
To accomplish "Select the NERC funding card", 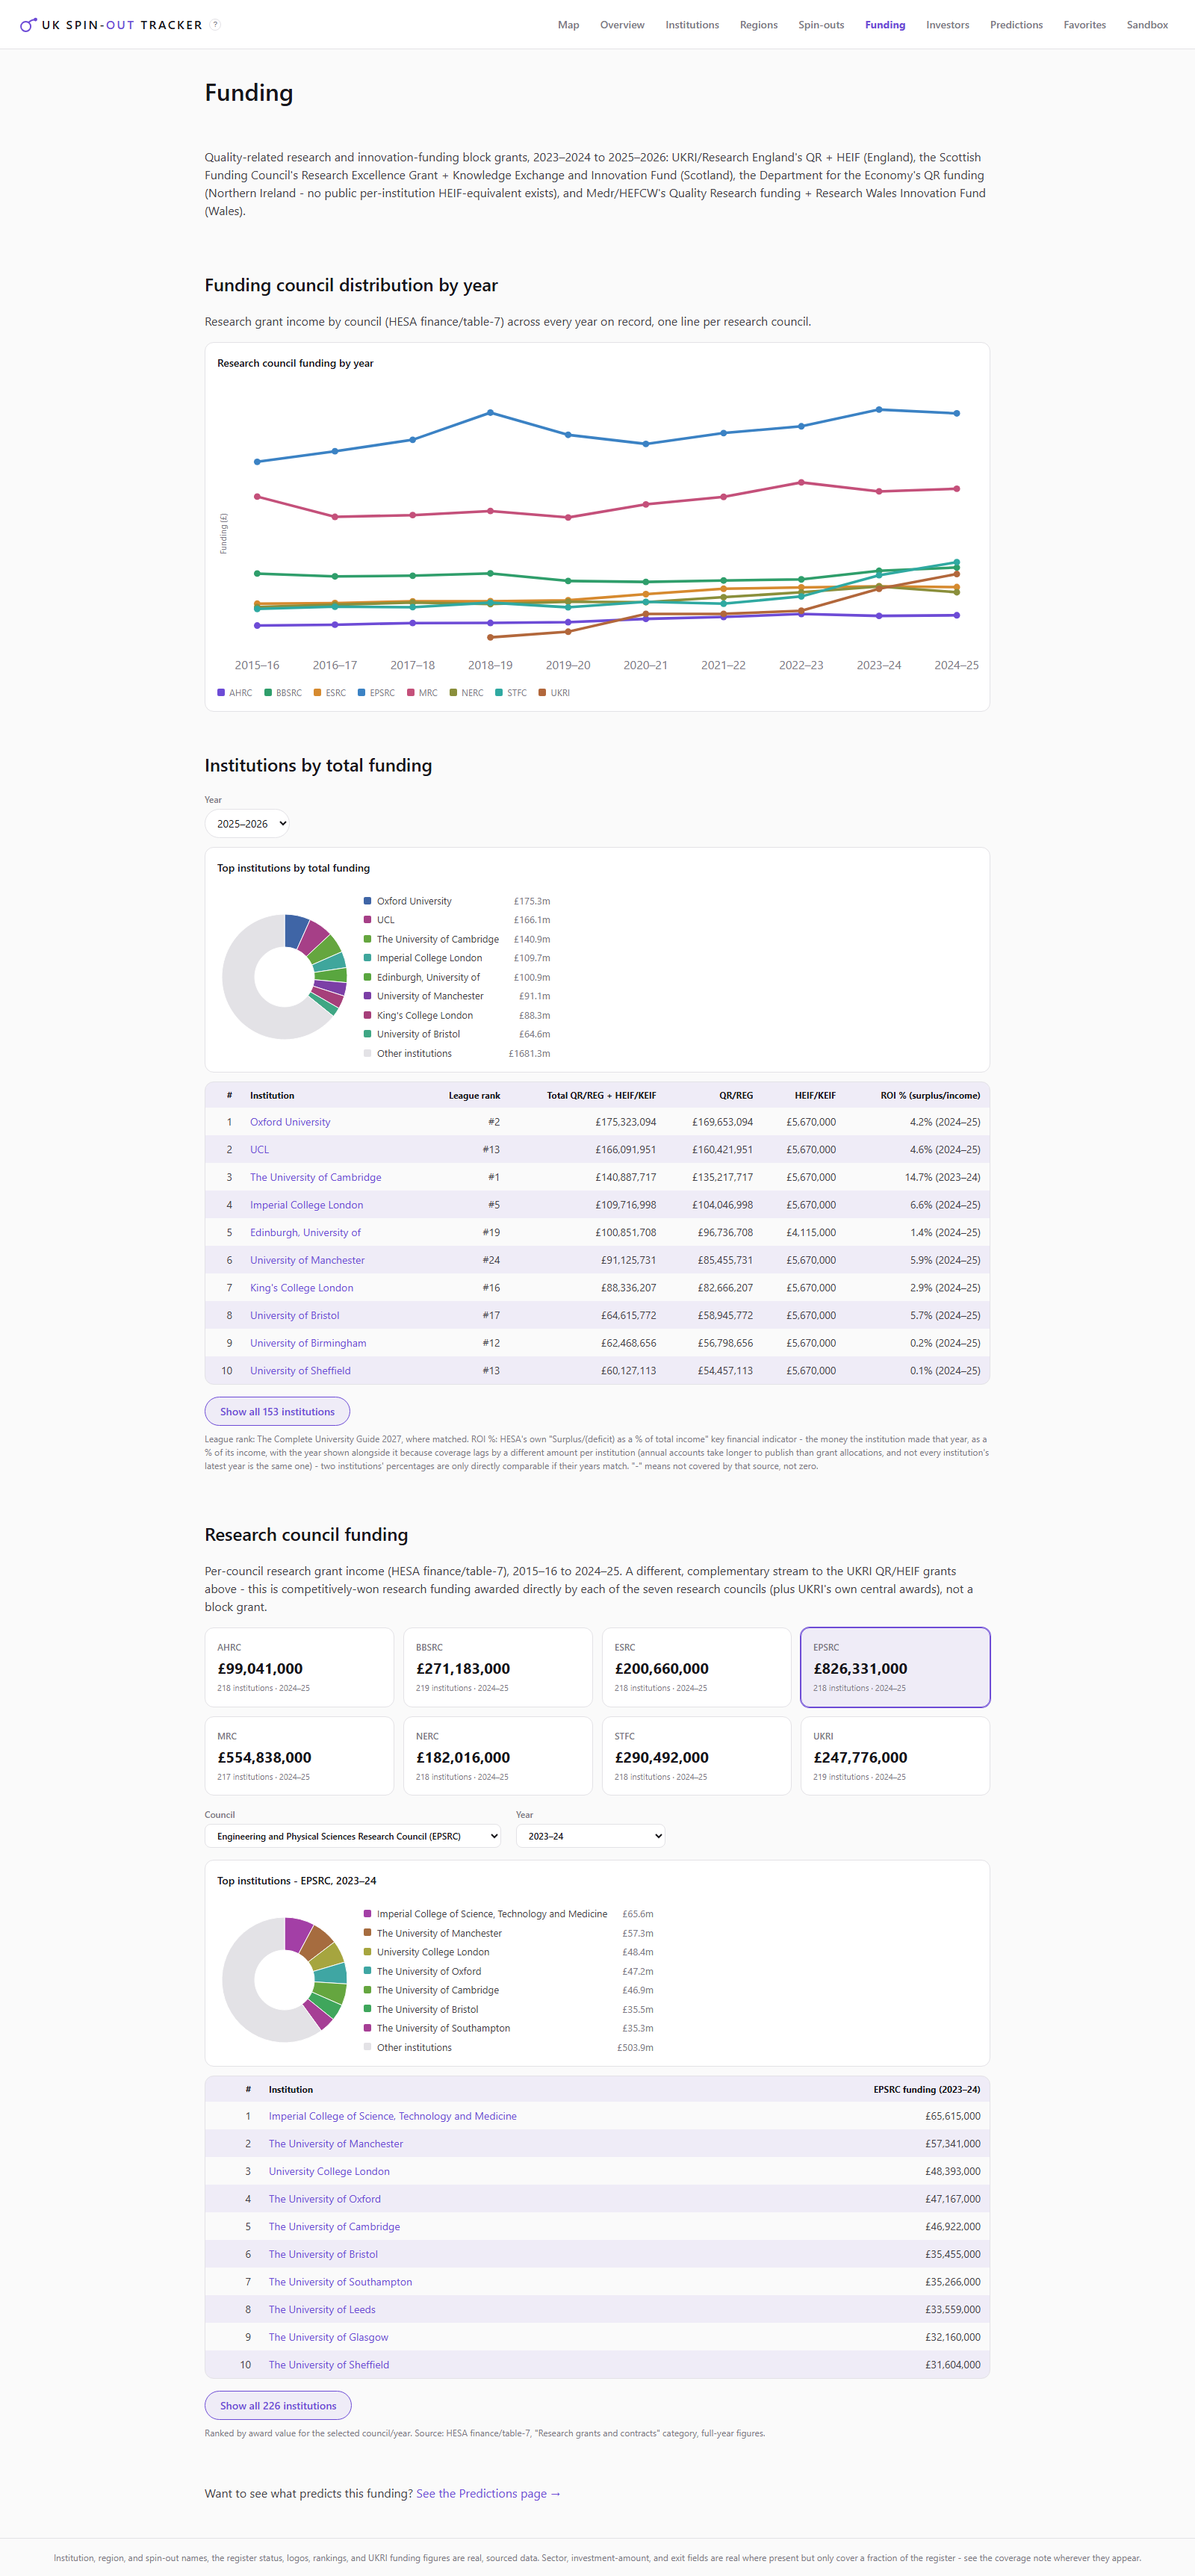I will (498, 1756).
